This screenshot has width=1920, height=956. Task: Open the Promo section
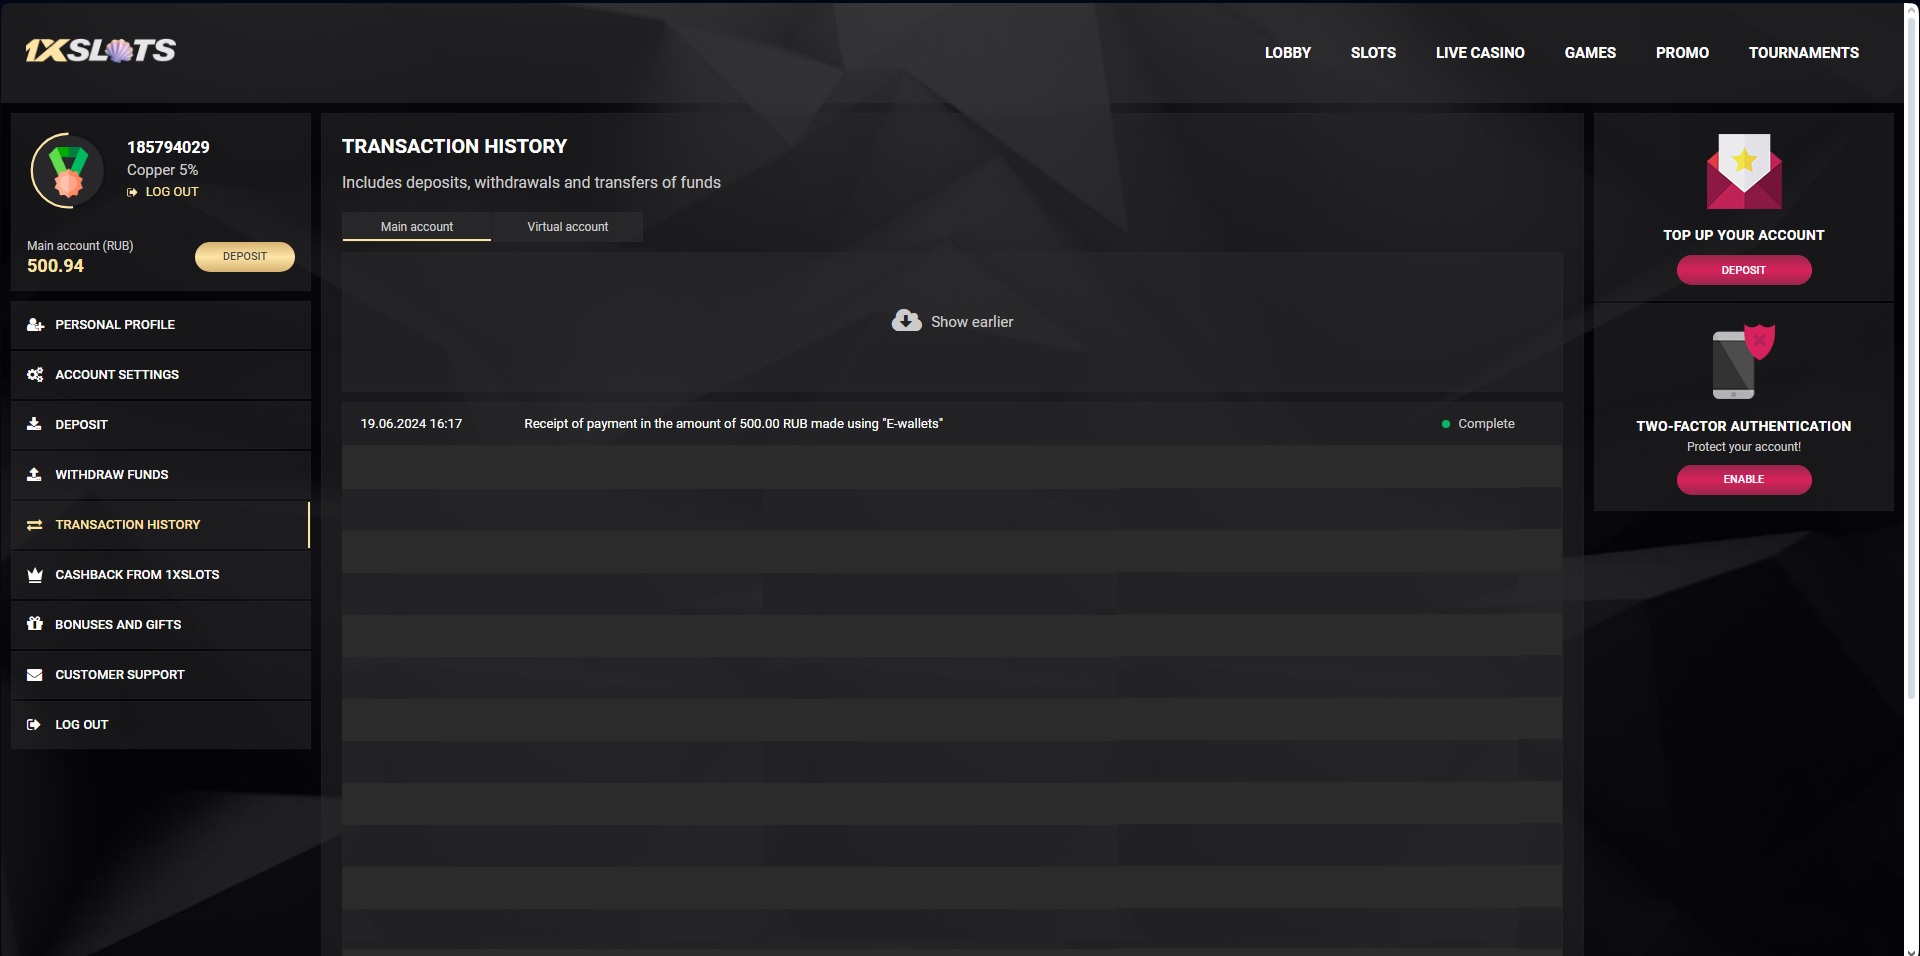(x=1682, y=53)
